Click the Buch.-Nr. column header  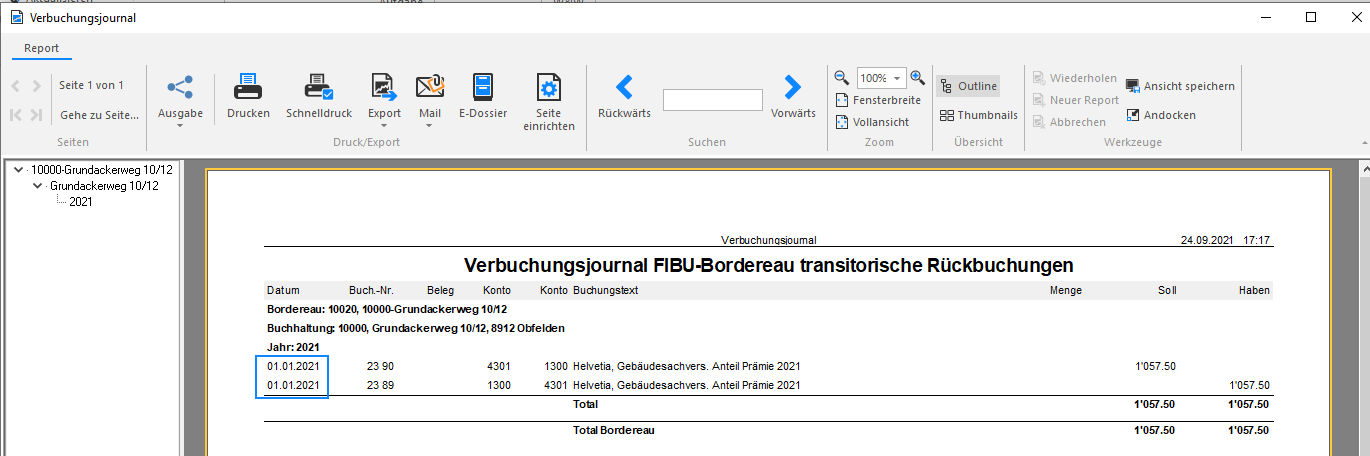click(370, 291)
